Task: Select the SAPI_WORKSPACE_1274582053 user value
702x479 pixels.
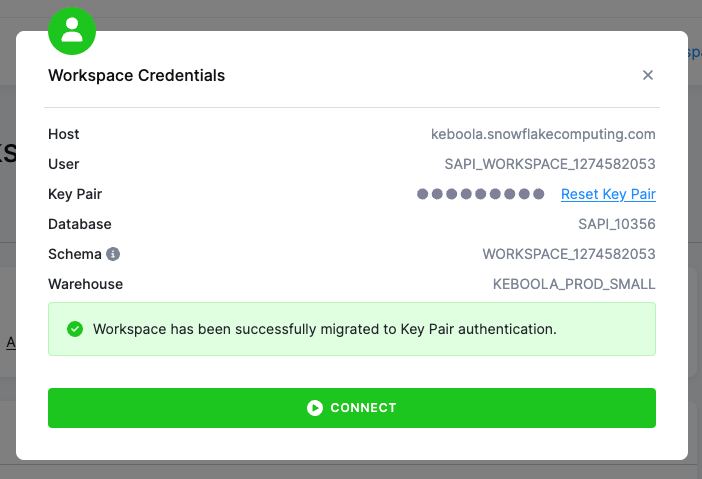Action: [550, 164]
